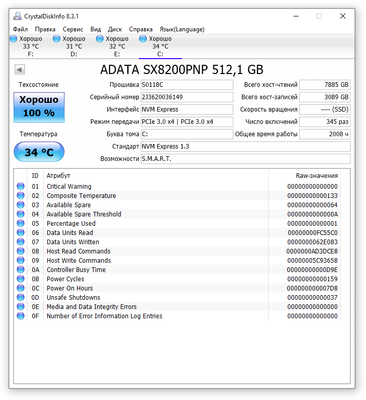Select the F: drive status orb
Image resolution: width=366 pixels, height=400 pixels.
click(14, 39)
